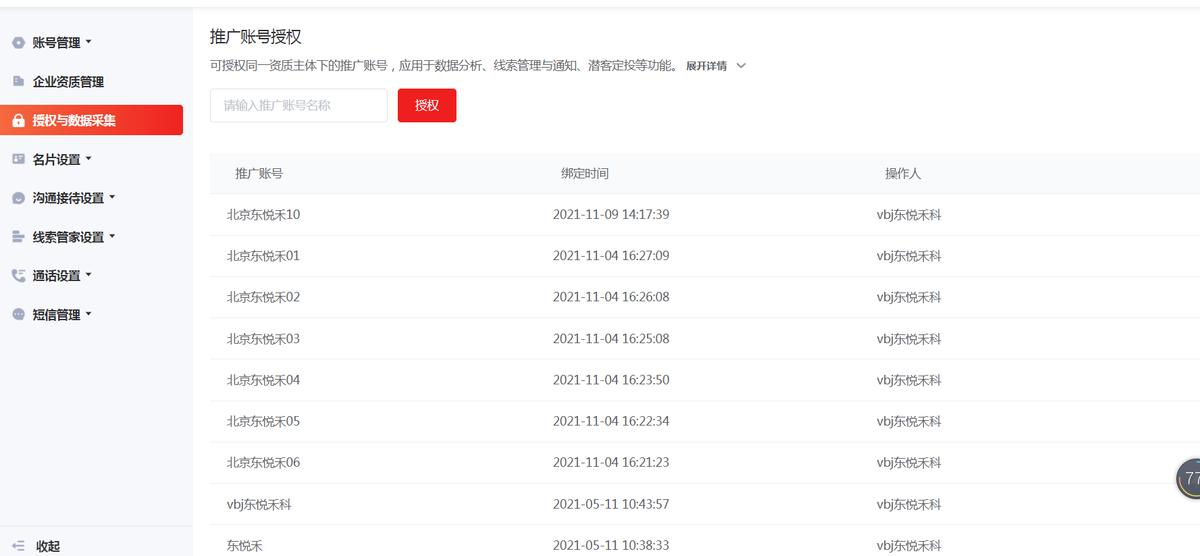Image resolution: width=1200 pixels, height=556 pixels.
Task: Click the lock icon beside 授权与数据采集
Action: point(18,121)
